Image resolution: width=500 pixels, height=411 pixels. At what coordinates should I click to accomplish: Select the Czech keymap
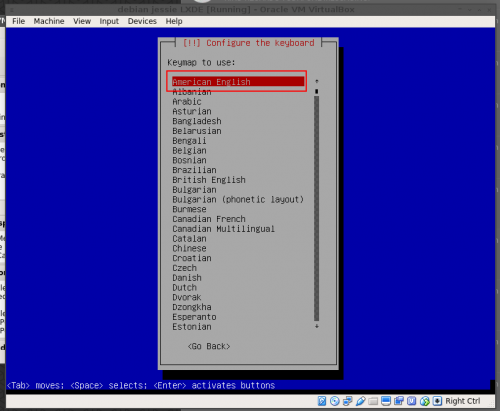pos(184,268)
